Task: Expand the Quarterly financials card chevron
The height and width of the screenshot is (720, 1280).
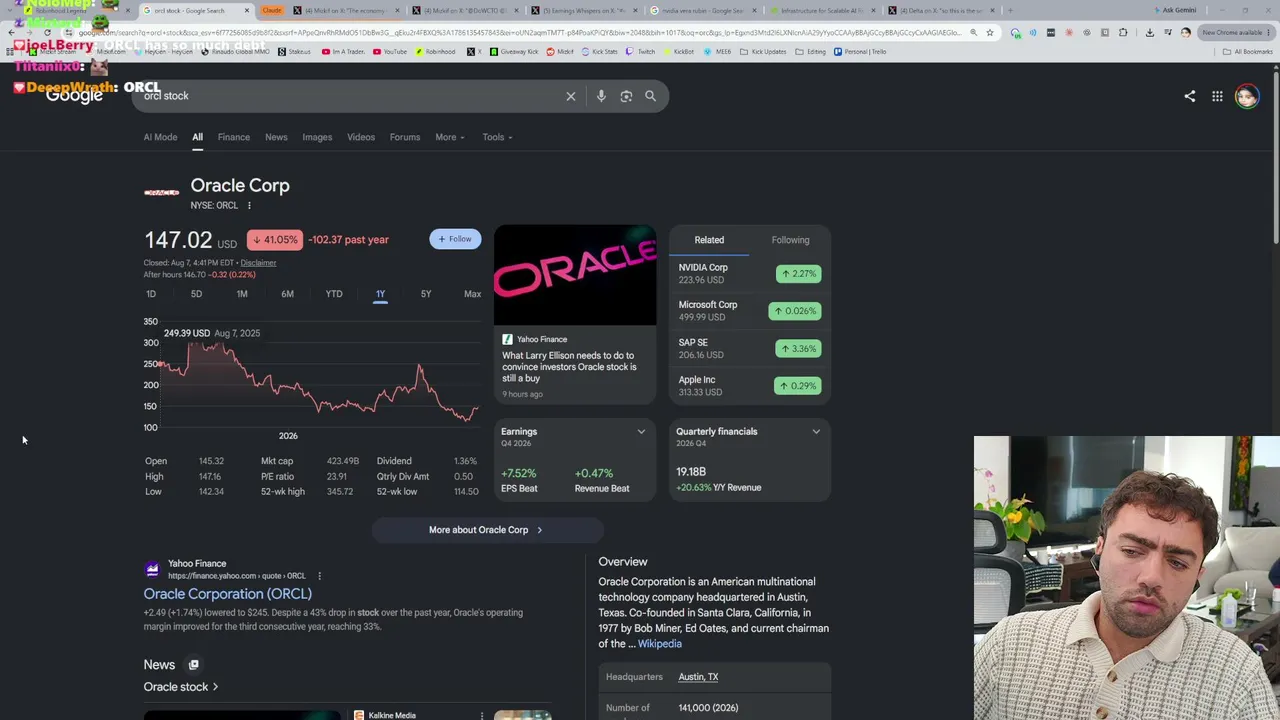Action: (x=816, y=432)
